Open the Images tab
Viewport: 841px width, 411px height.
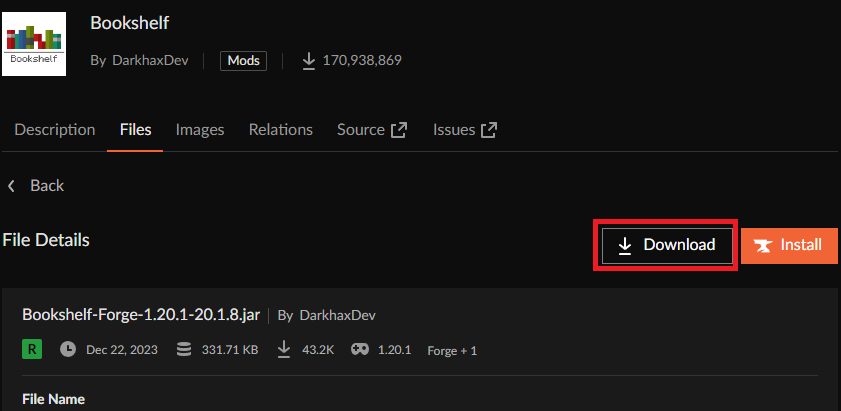pos(200,130)
